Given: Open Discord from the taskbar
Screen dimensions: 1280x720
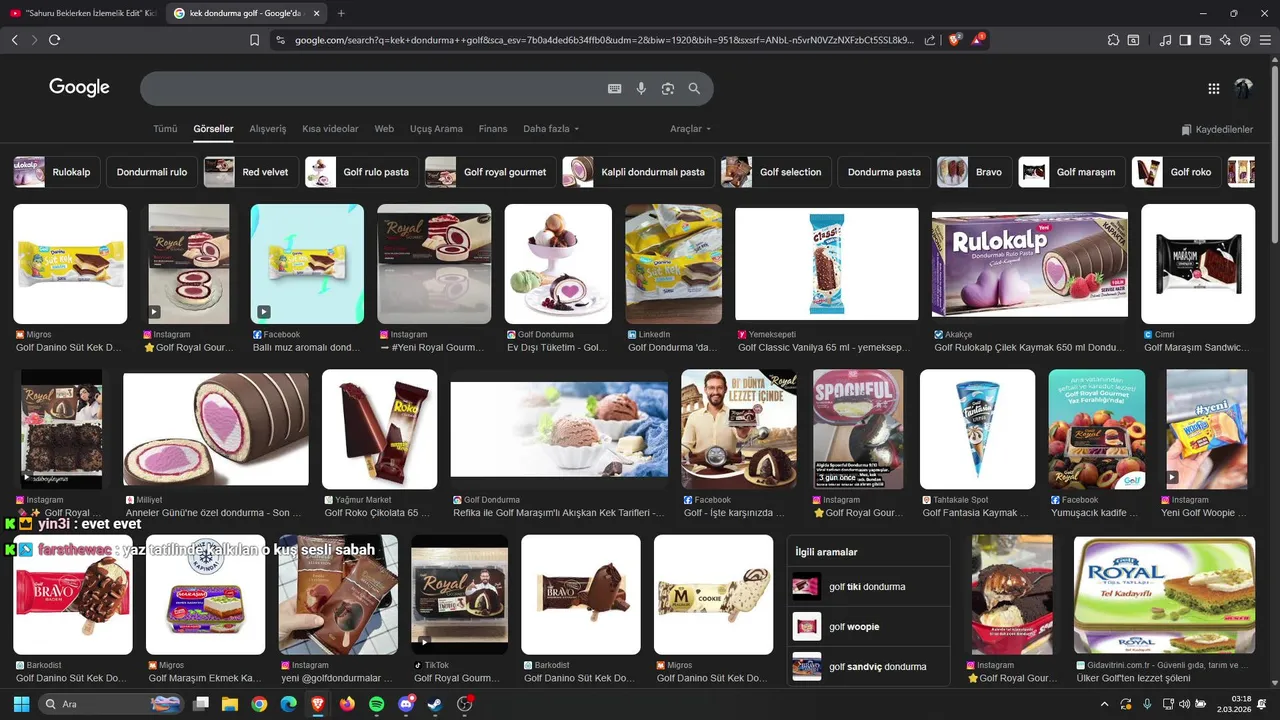Looking at the screenshot, I should pos(406,704).
